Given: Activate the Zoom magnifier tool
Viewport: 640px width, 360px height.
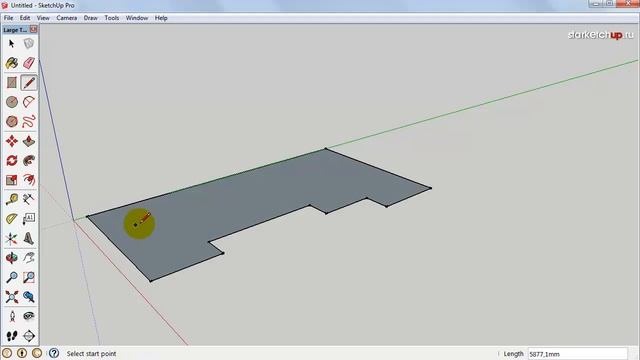Looking at the screenshot, I should click(x=11, y=278).
